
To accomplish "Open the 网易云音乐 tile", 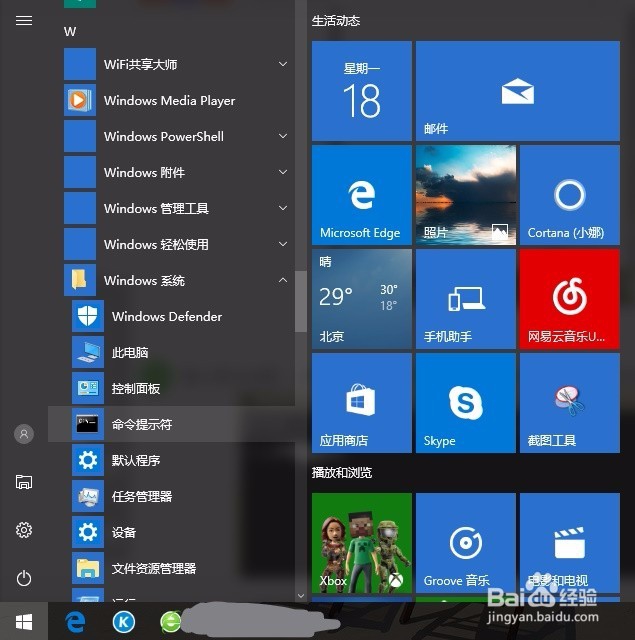I will 570,299.
